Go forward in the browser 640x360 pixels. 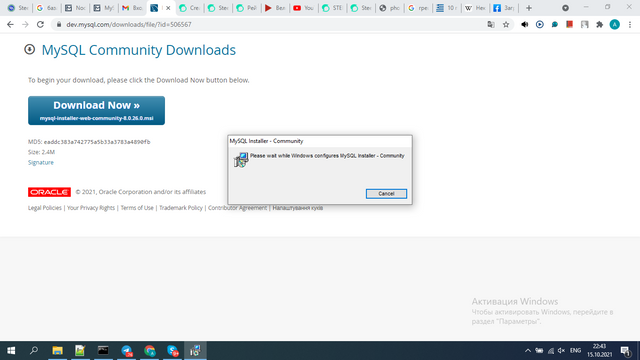pos(25,24)
